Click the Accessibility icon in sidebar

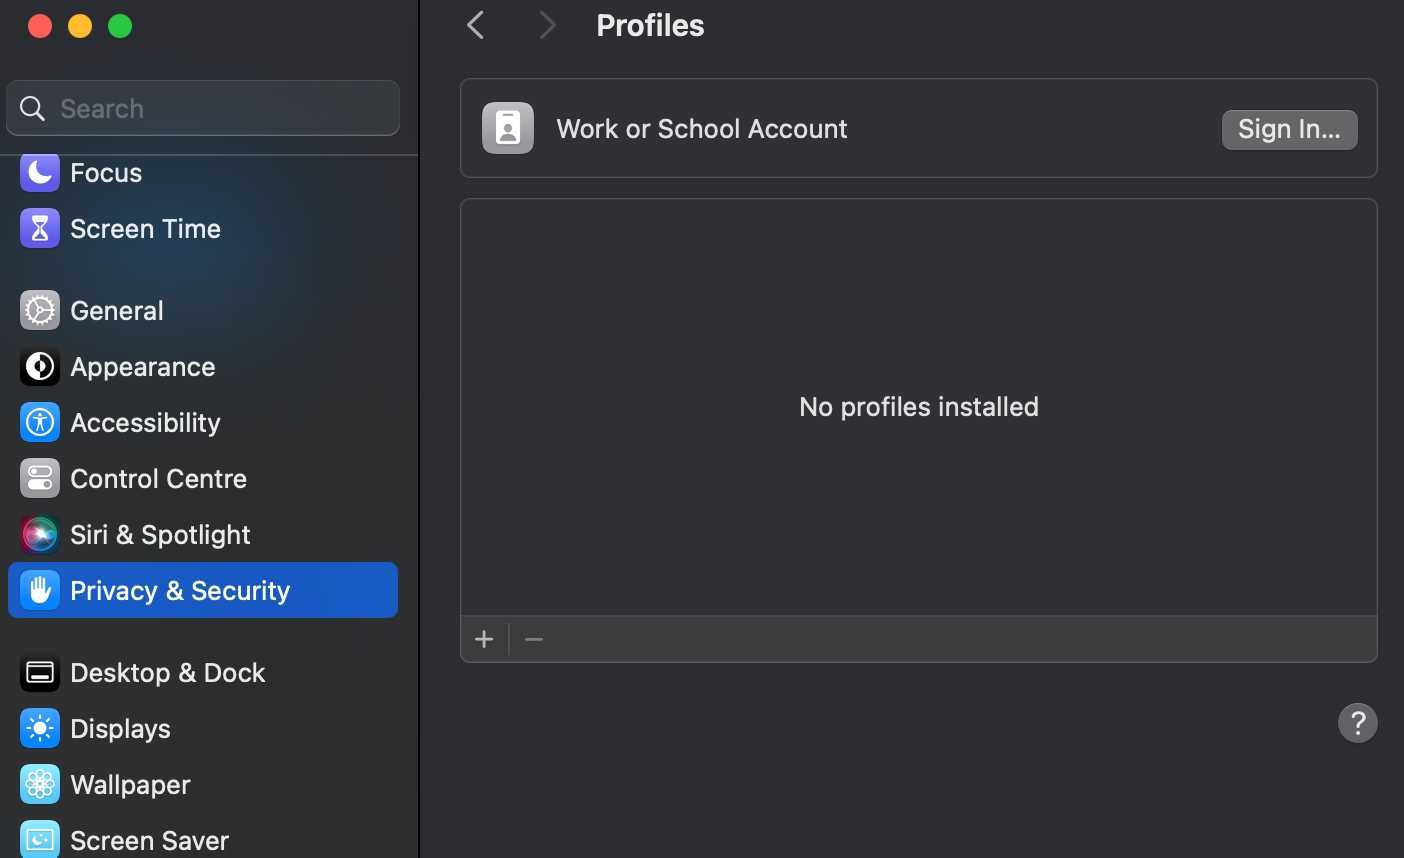click(x=40, y=423)
